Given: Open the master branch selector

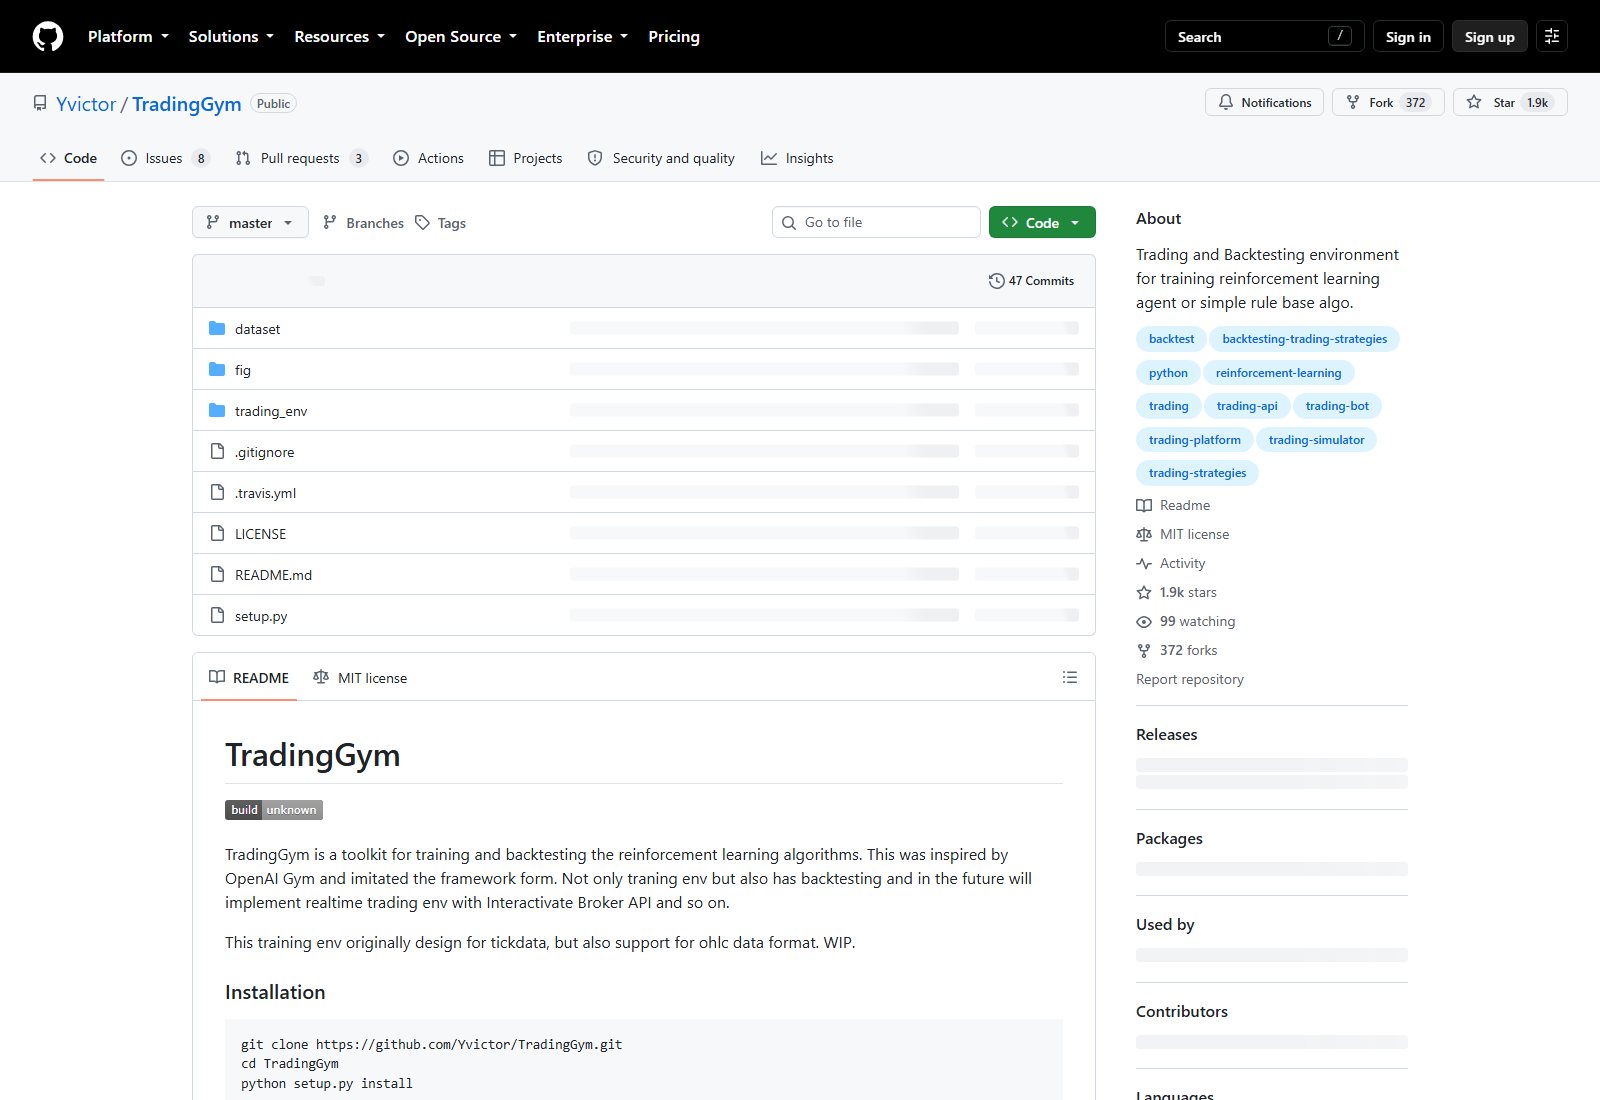Looking at the screenshot, I should point(250,222).
